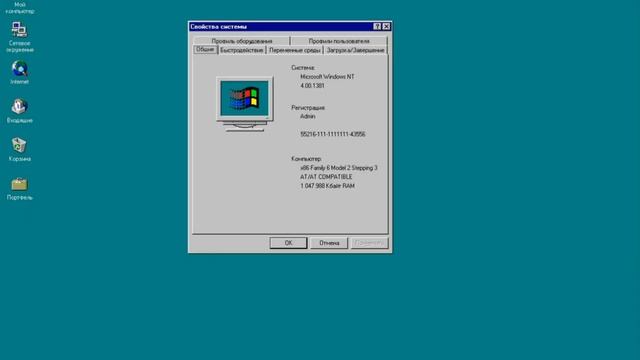Image resolution: width=640 pixels, height=360 pixels.
Task: Click the 'Microsoft Windows NT' text
Action: [327, 77]
